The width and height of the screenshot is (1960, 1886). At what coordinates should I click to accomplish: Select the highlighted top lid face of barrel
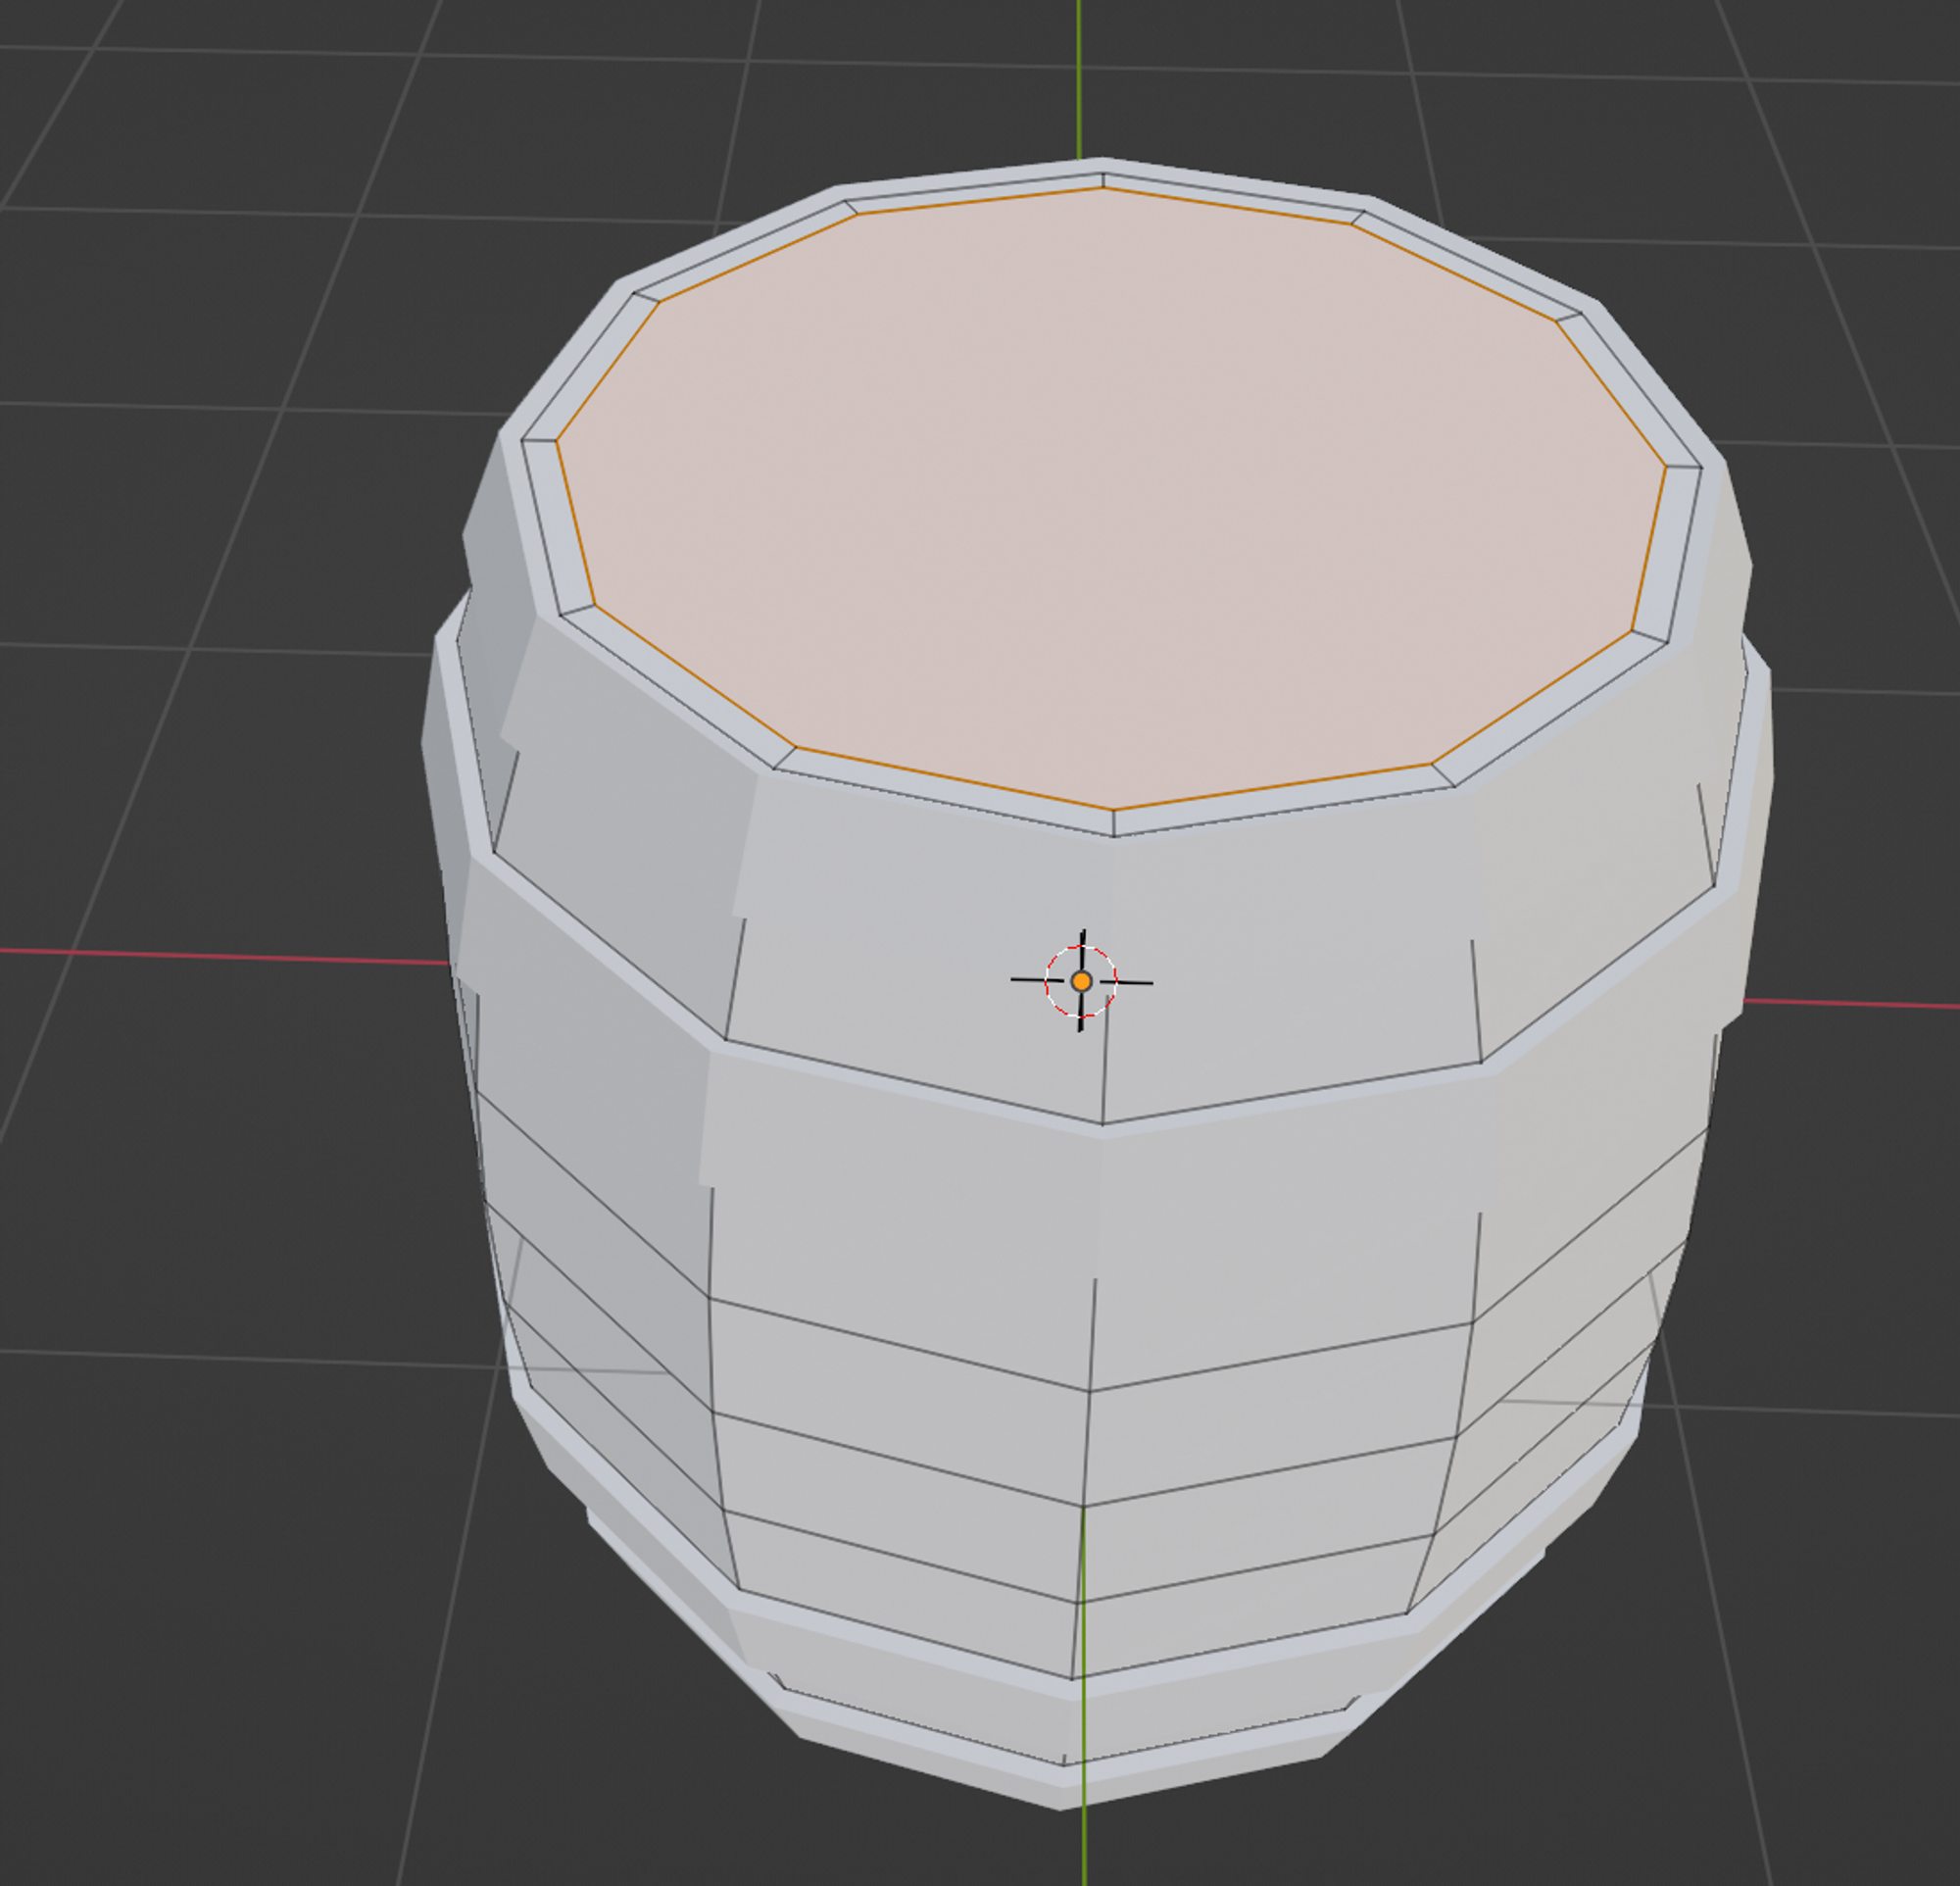tap(1110, 498)
